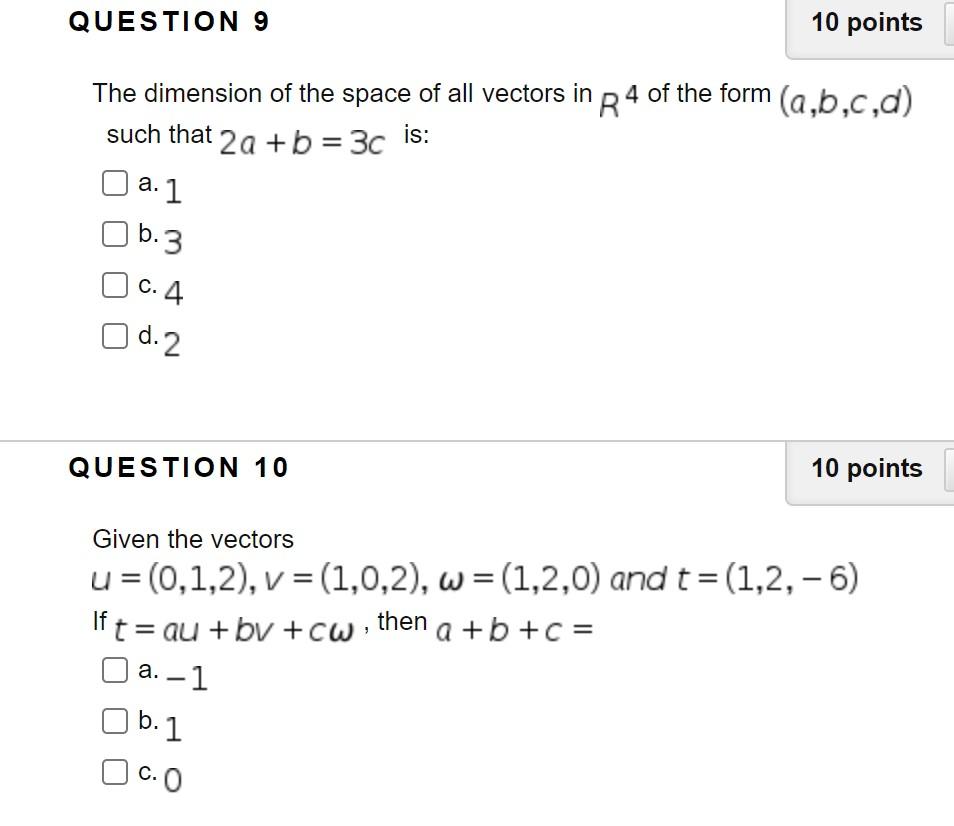Check answer option b. 3 in Question 9
Image resolution: width=954 pixels, height=826 pixels.
114,232
